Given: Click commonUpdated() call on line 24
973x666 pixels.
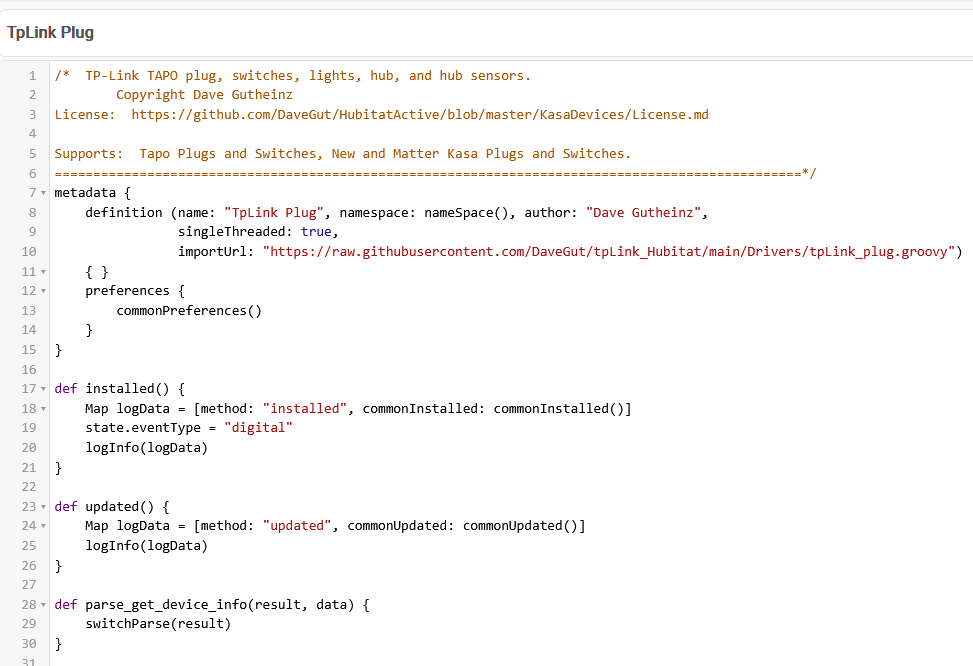Looking at the screenshot, I should (x=520, y=526).
